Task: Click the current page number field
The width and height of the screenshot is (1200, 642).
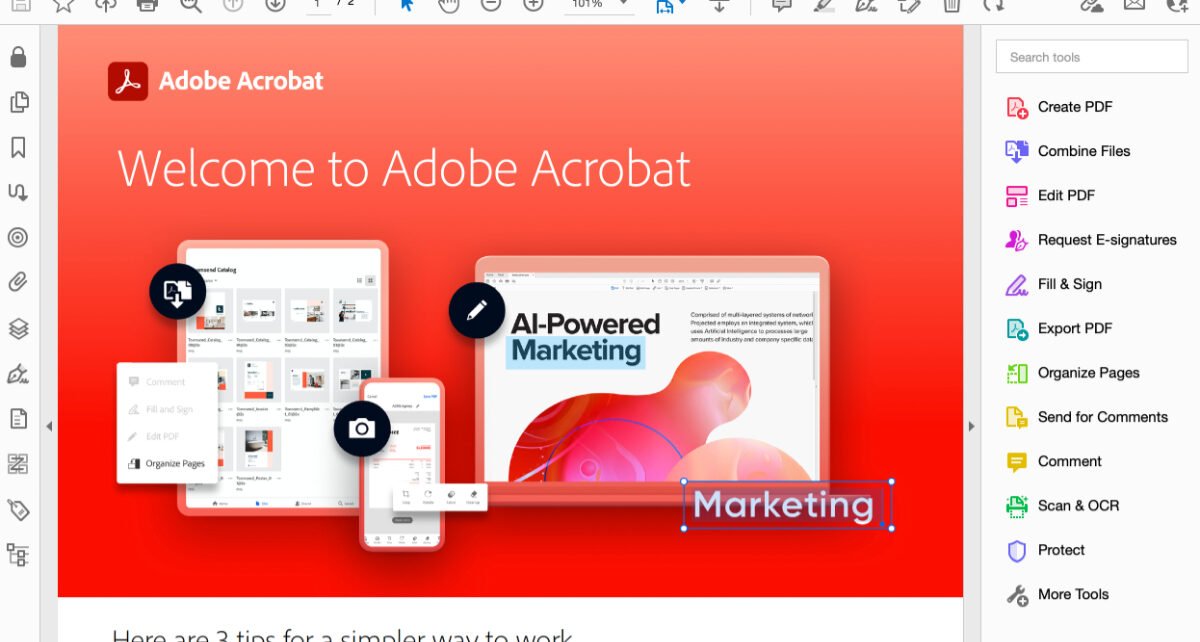Action: tap(319, 4)
